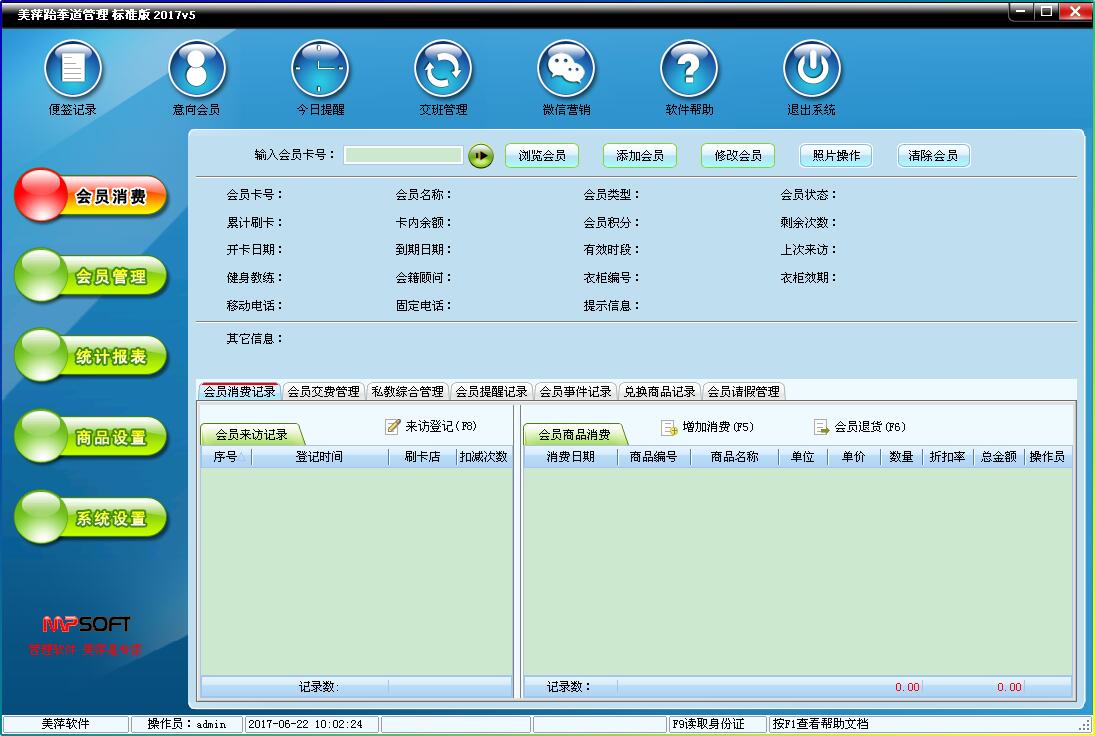The width and height of the screenshot is (1095, 736).
Task: Click the 输入会员卡号 input field
Action: point(403,155)
